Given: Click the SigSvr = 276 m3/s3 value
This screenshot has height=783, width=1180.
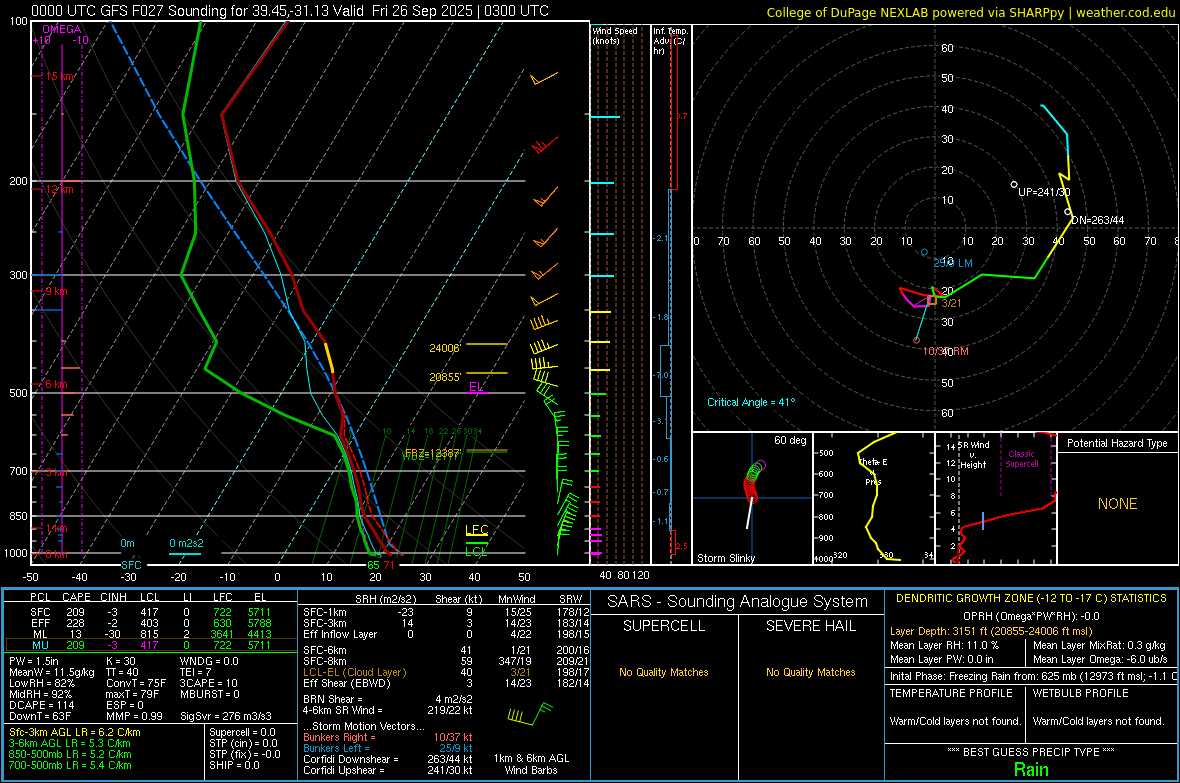Looking at the screenshot, I should point(226,716).
